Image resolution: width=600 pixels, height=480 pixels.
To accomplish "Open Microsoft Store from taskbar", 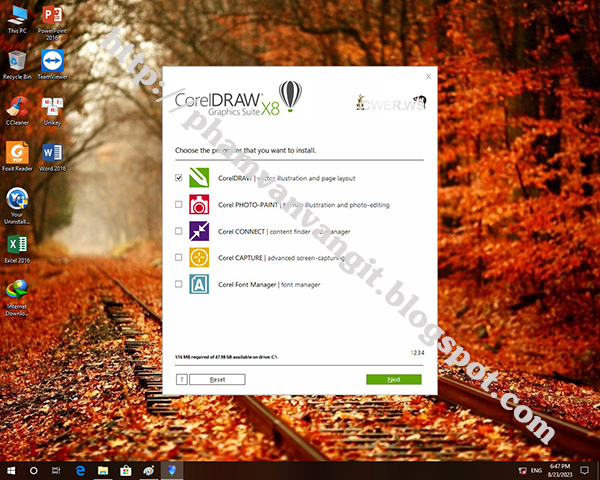I will click(126, 470).
